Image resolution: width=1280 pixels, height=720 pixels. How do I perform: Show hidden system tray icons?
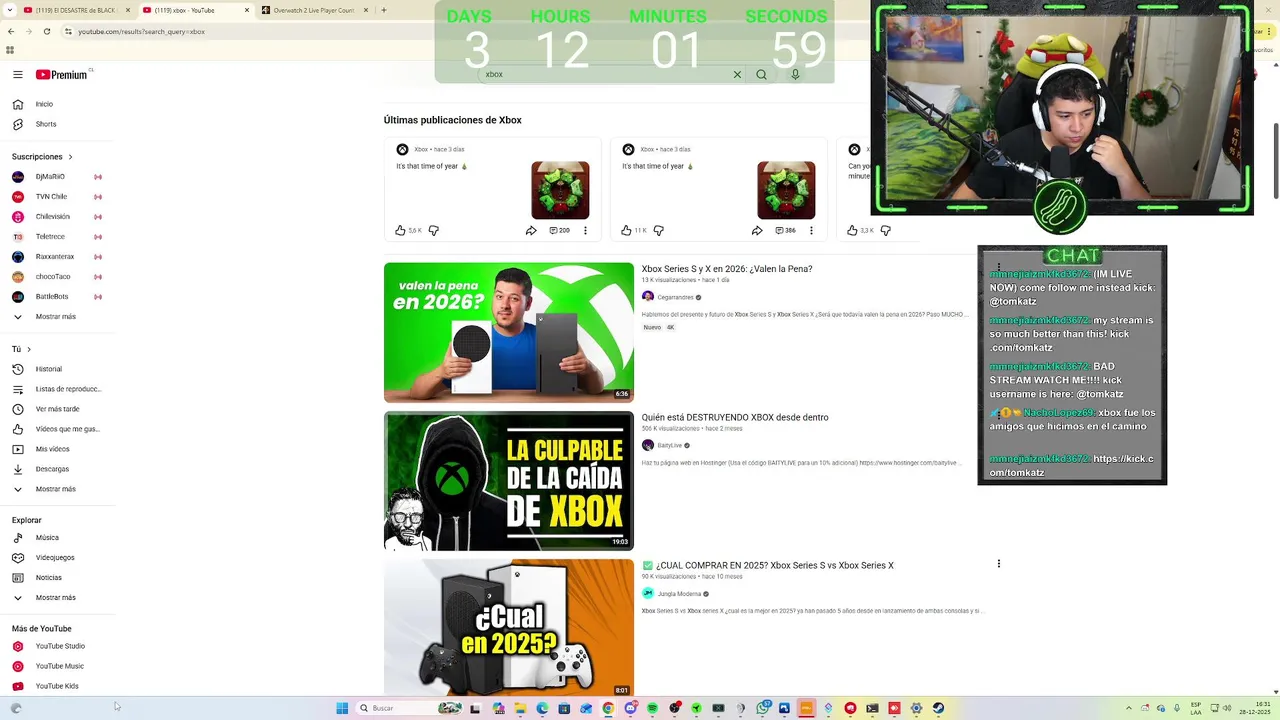[x=1129, y=708]
